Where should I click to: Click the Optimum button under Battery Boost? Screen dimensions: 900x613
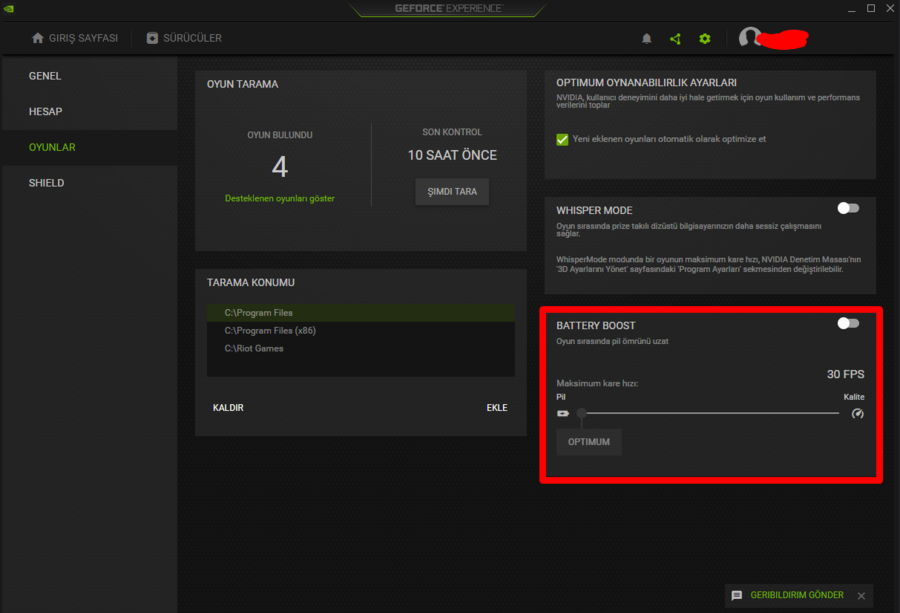589,442
